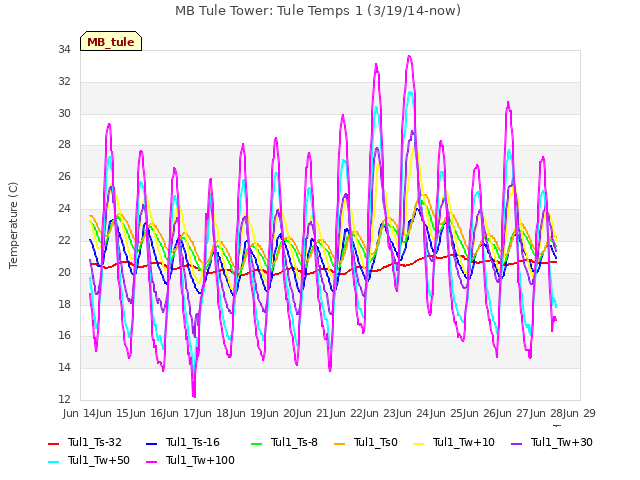Click the chart title MB Tule Tower
Screen dimensions: 640x480
click(318, 11)
